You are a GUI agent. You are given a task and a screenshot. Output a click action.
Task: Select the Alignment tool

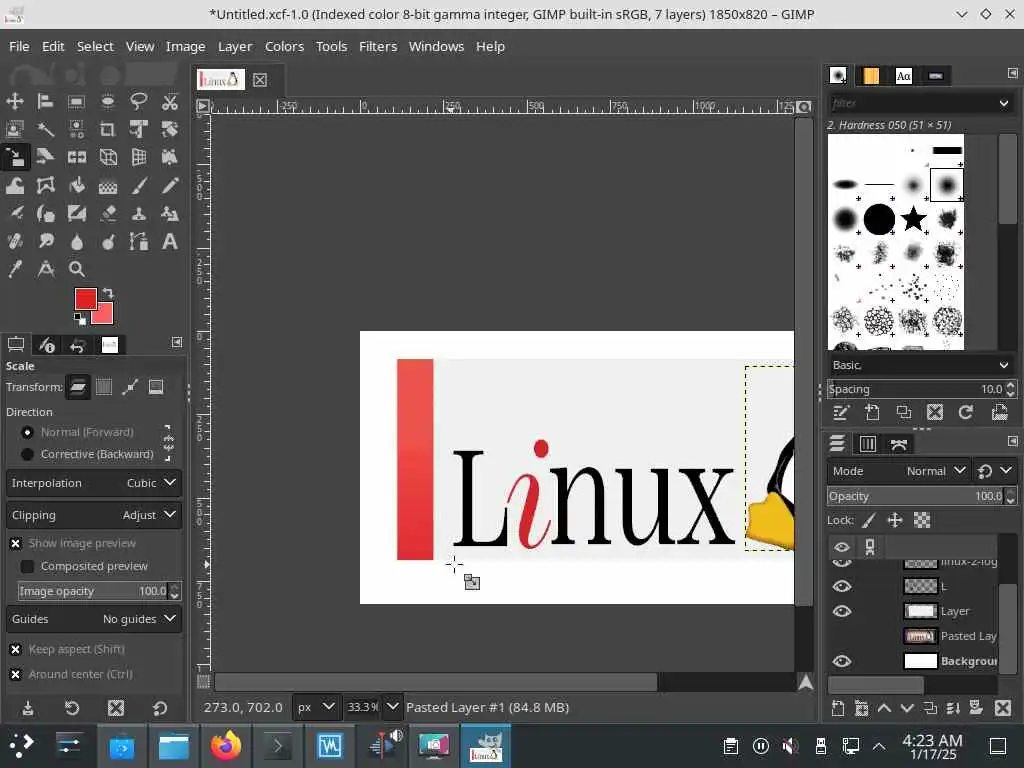click(x=46, y=101)
